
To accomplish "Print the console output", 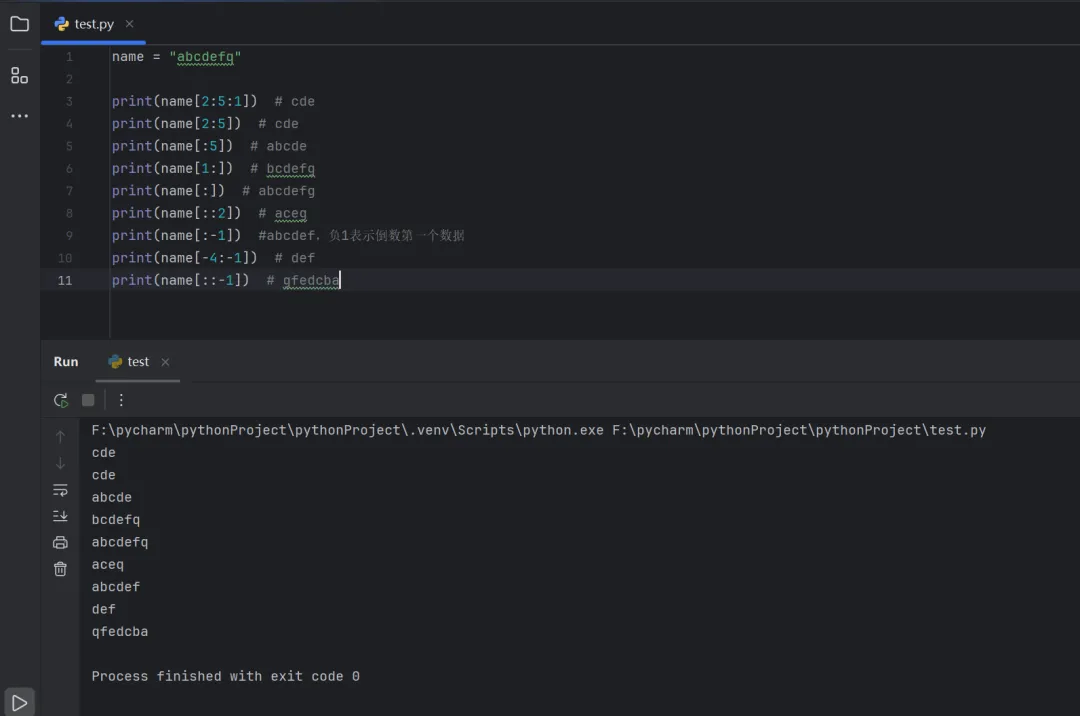I will pyautogui.click(x=60, y=542).
